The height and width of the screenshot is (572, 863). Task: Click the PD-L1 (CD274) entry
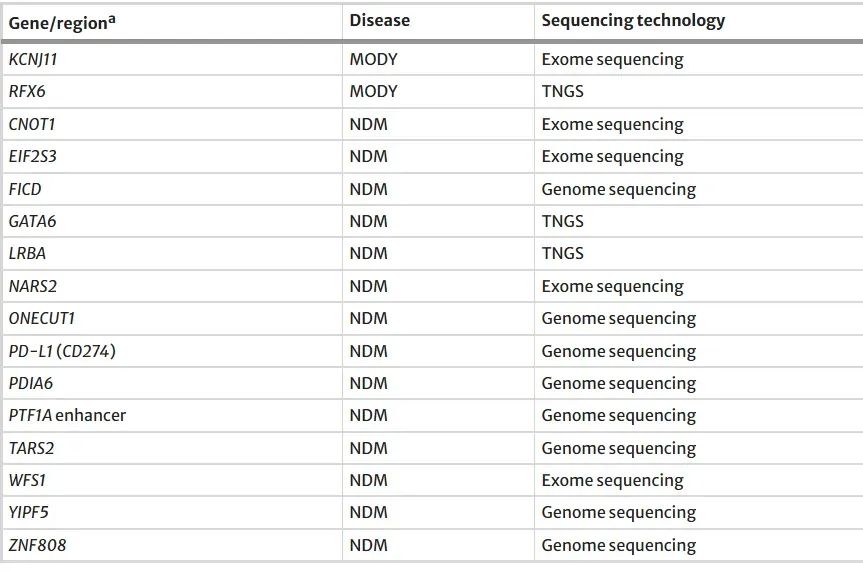pyautogui.click(x=62, y=351)
